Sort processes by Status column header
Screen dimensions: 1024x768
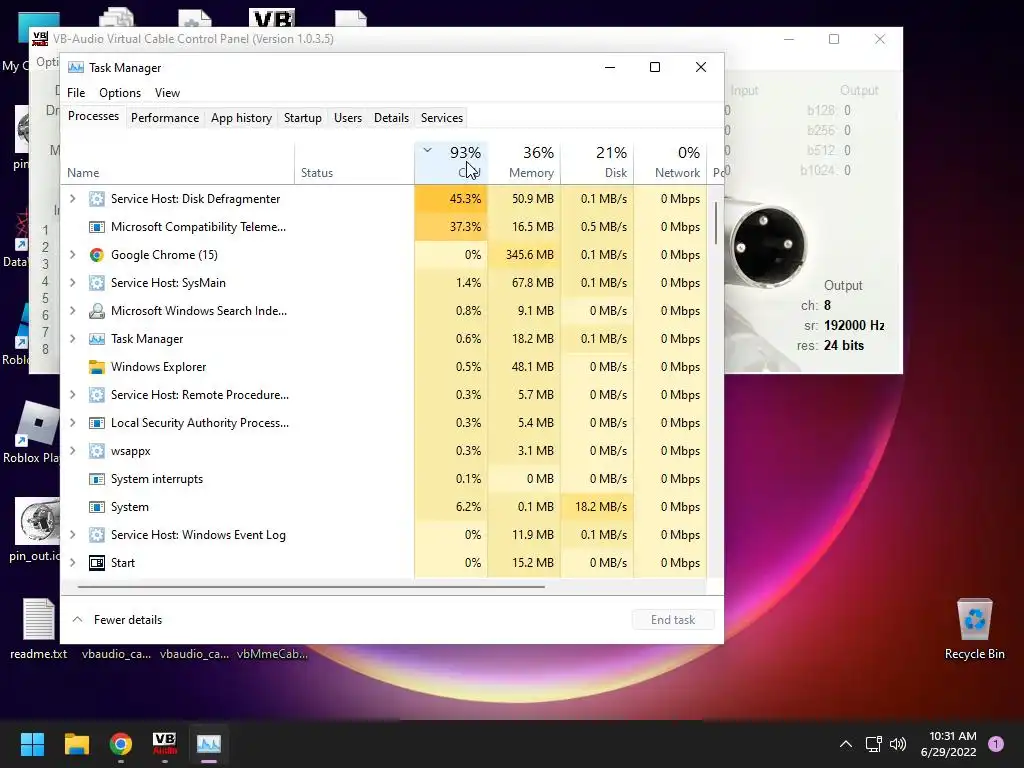(355, 162)
